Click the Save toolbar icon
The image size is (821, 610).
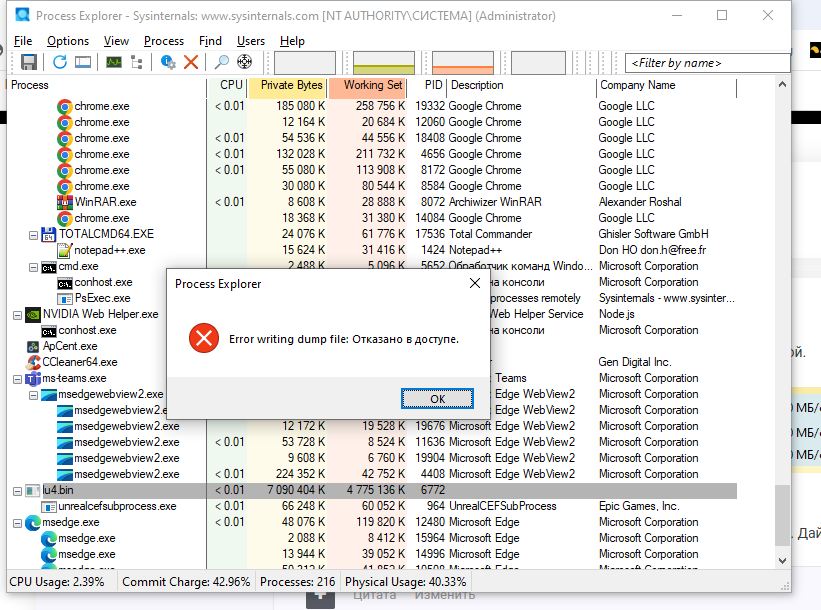click(29, 62)
